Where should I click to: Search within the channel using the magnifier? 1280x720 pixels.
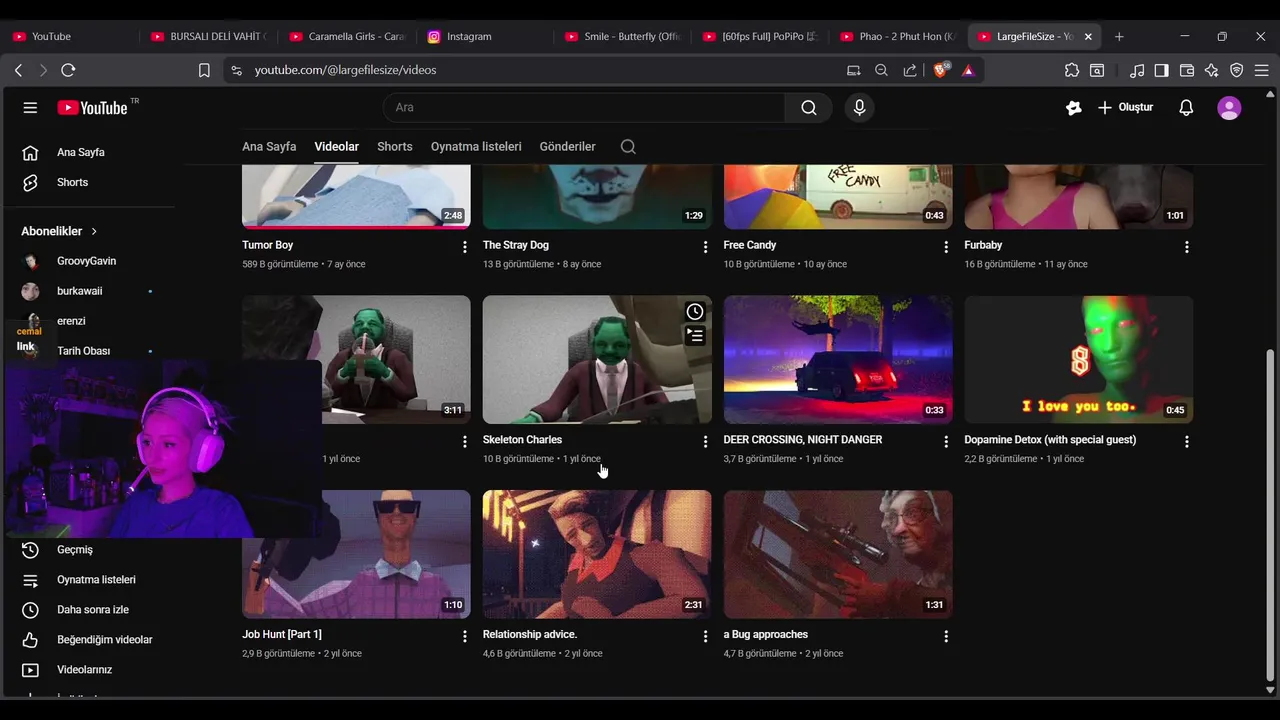[628, 147]
